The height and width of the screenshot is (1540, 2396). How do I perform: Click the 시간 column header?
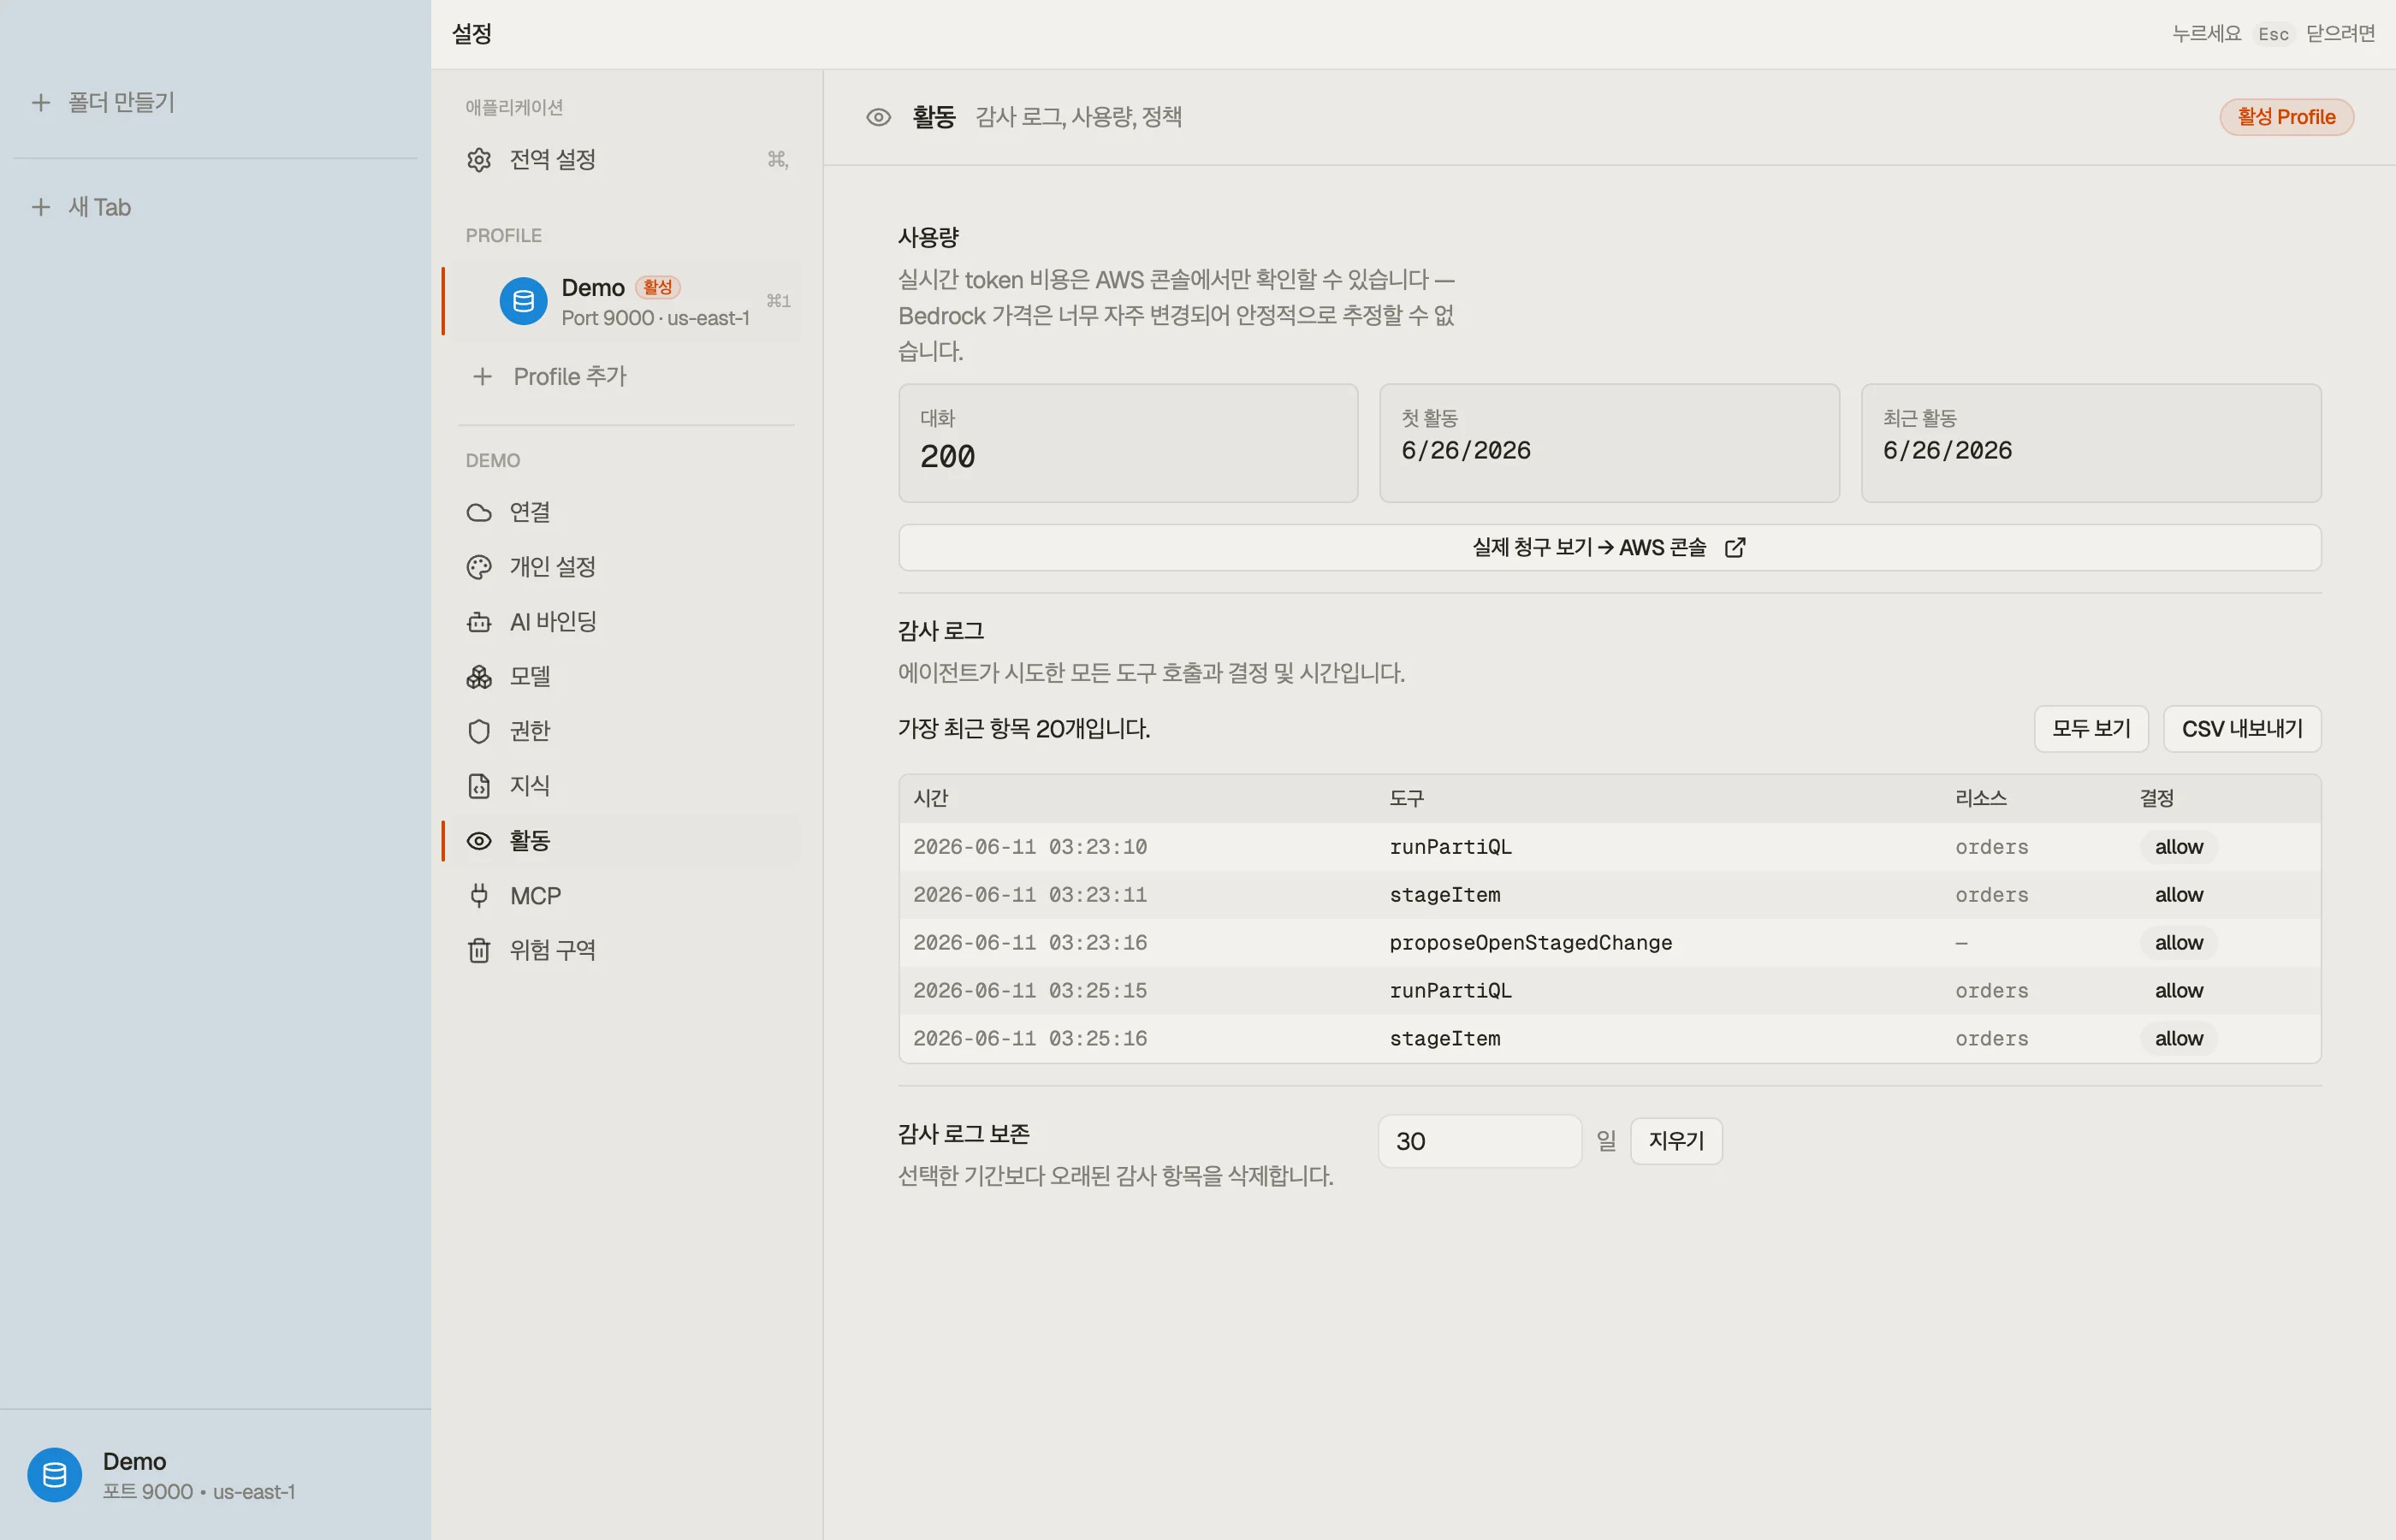pos(930,798)
